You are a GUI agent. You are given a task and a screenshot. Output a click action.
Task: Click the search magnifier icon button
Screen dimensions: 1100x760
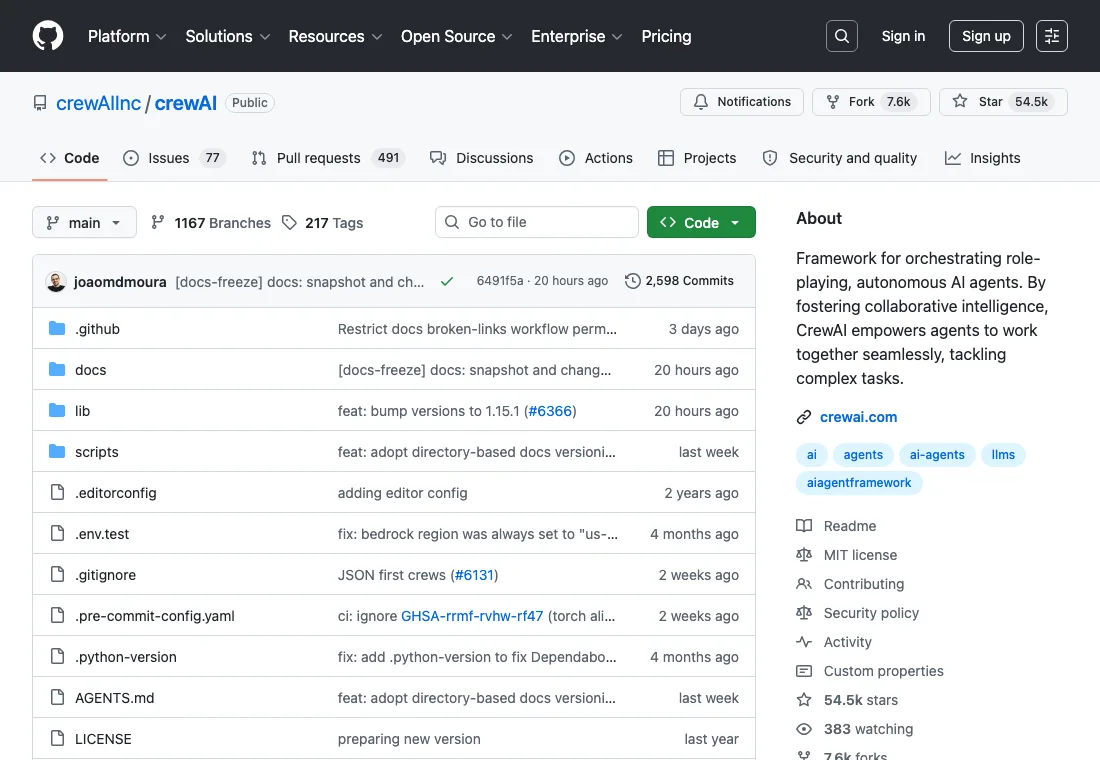coord(842,36)
